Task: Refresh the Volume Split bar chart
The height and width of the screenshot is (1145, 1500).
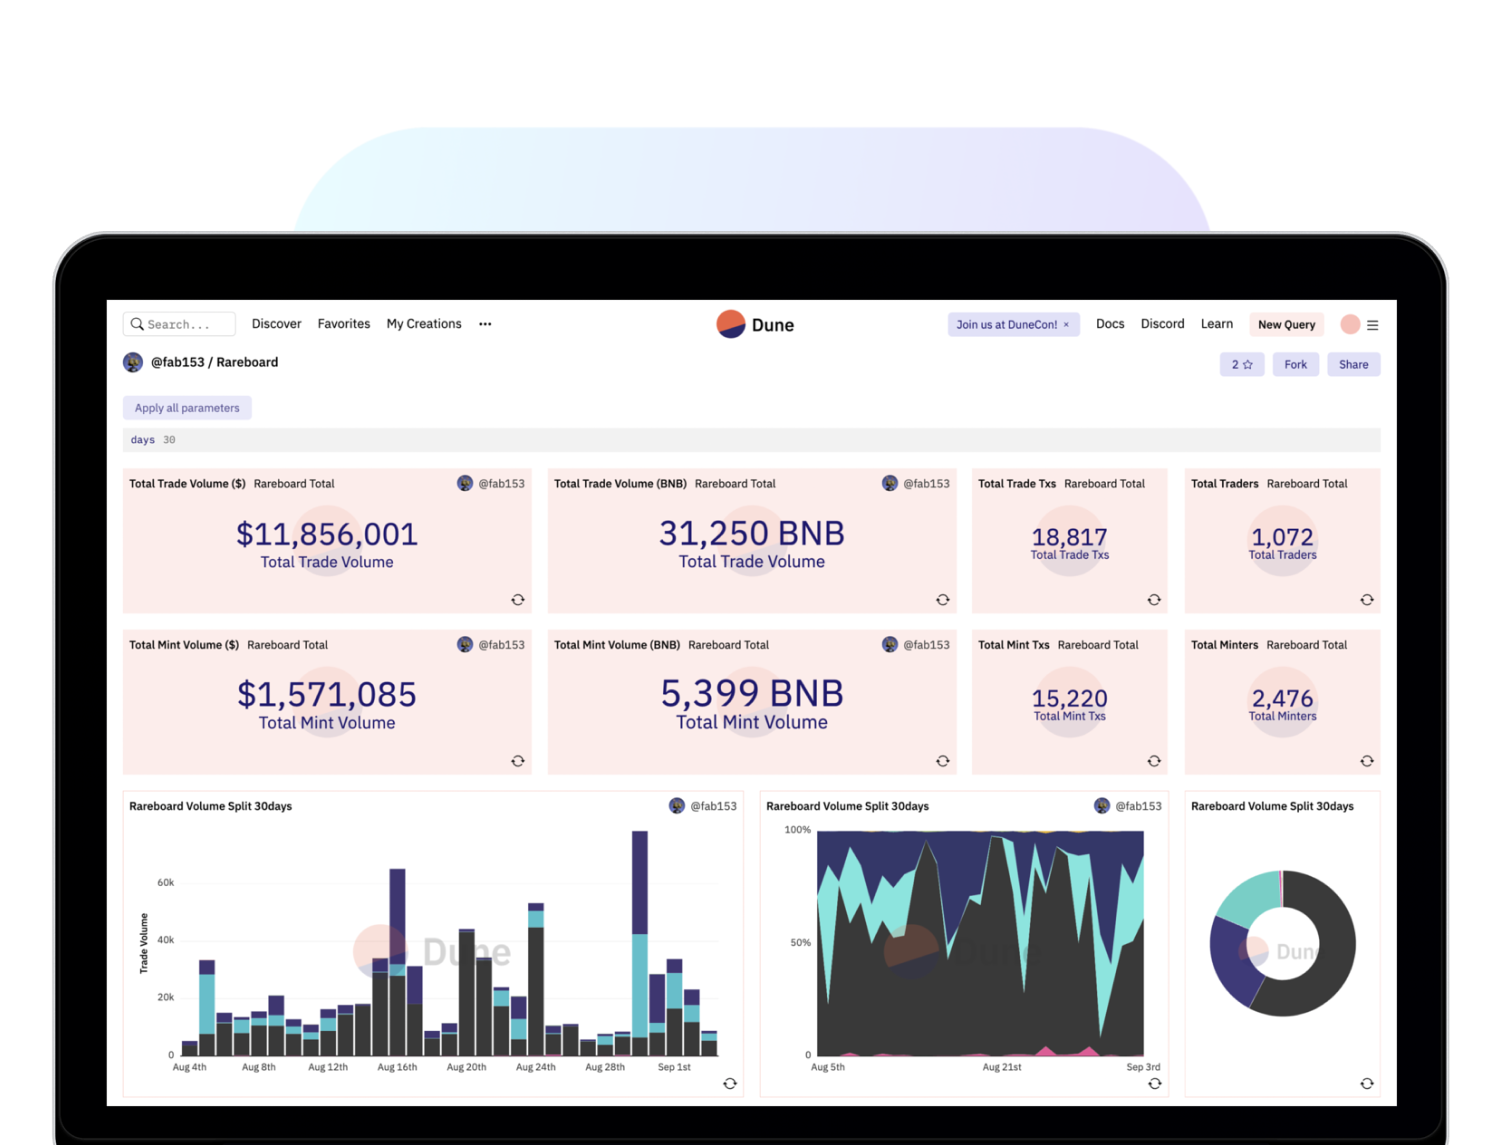Action: pyautogui.click(x=730, y=1084)
